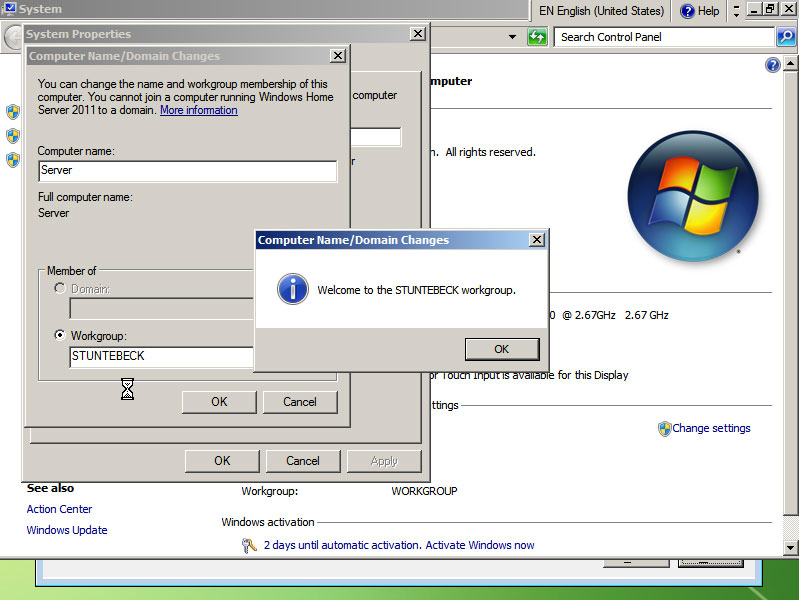Click the Activate Windows now link
The image size is (799, 600).
[x=479, y=545]
